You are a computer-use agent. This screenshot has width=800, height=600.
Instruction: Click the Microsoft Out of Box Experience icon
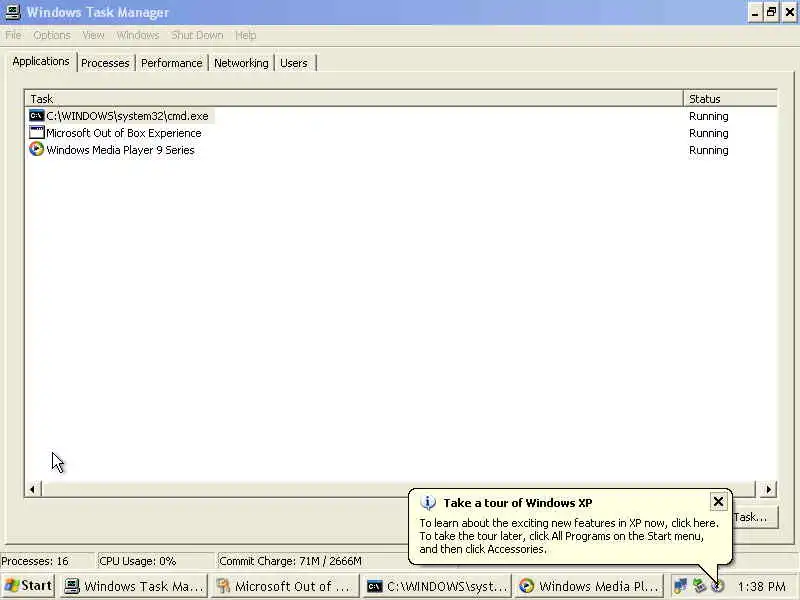pyautogui.click(x=37, y=133)
